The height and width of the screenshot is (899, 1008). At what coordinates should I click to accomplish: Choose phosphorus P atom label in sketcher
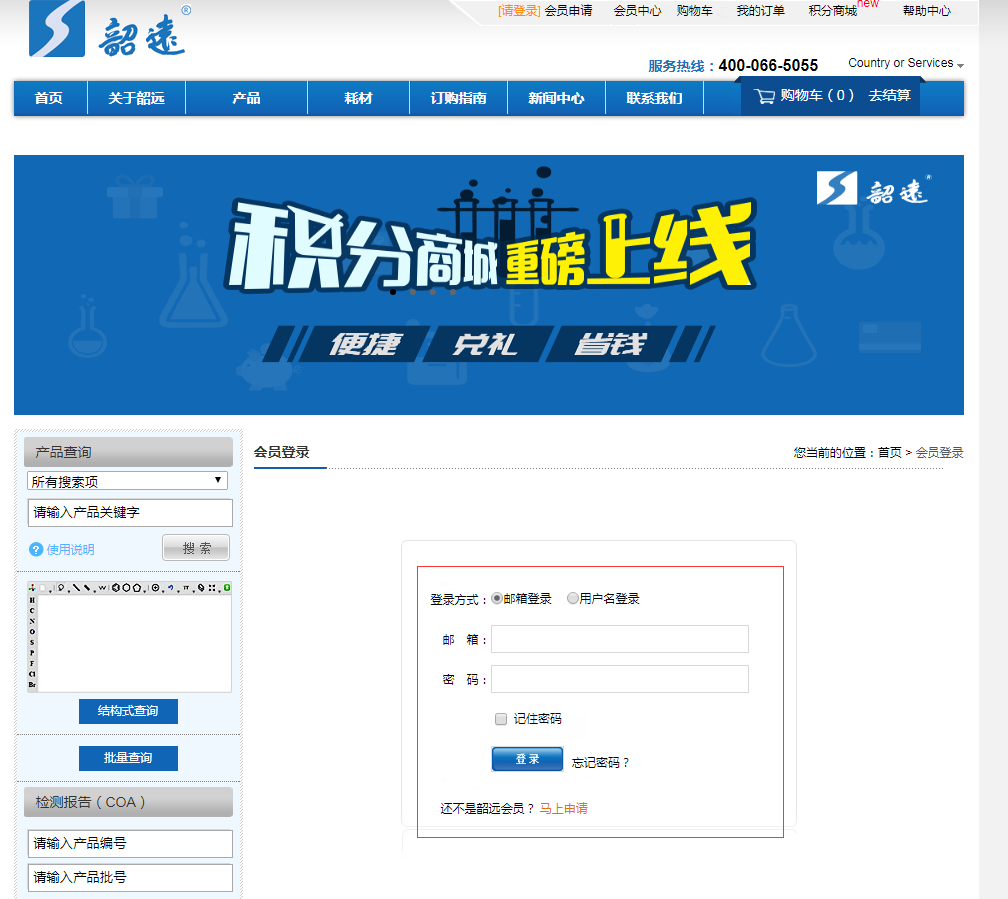pos(32,653)
